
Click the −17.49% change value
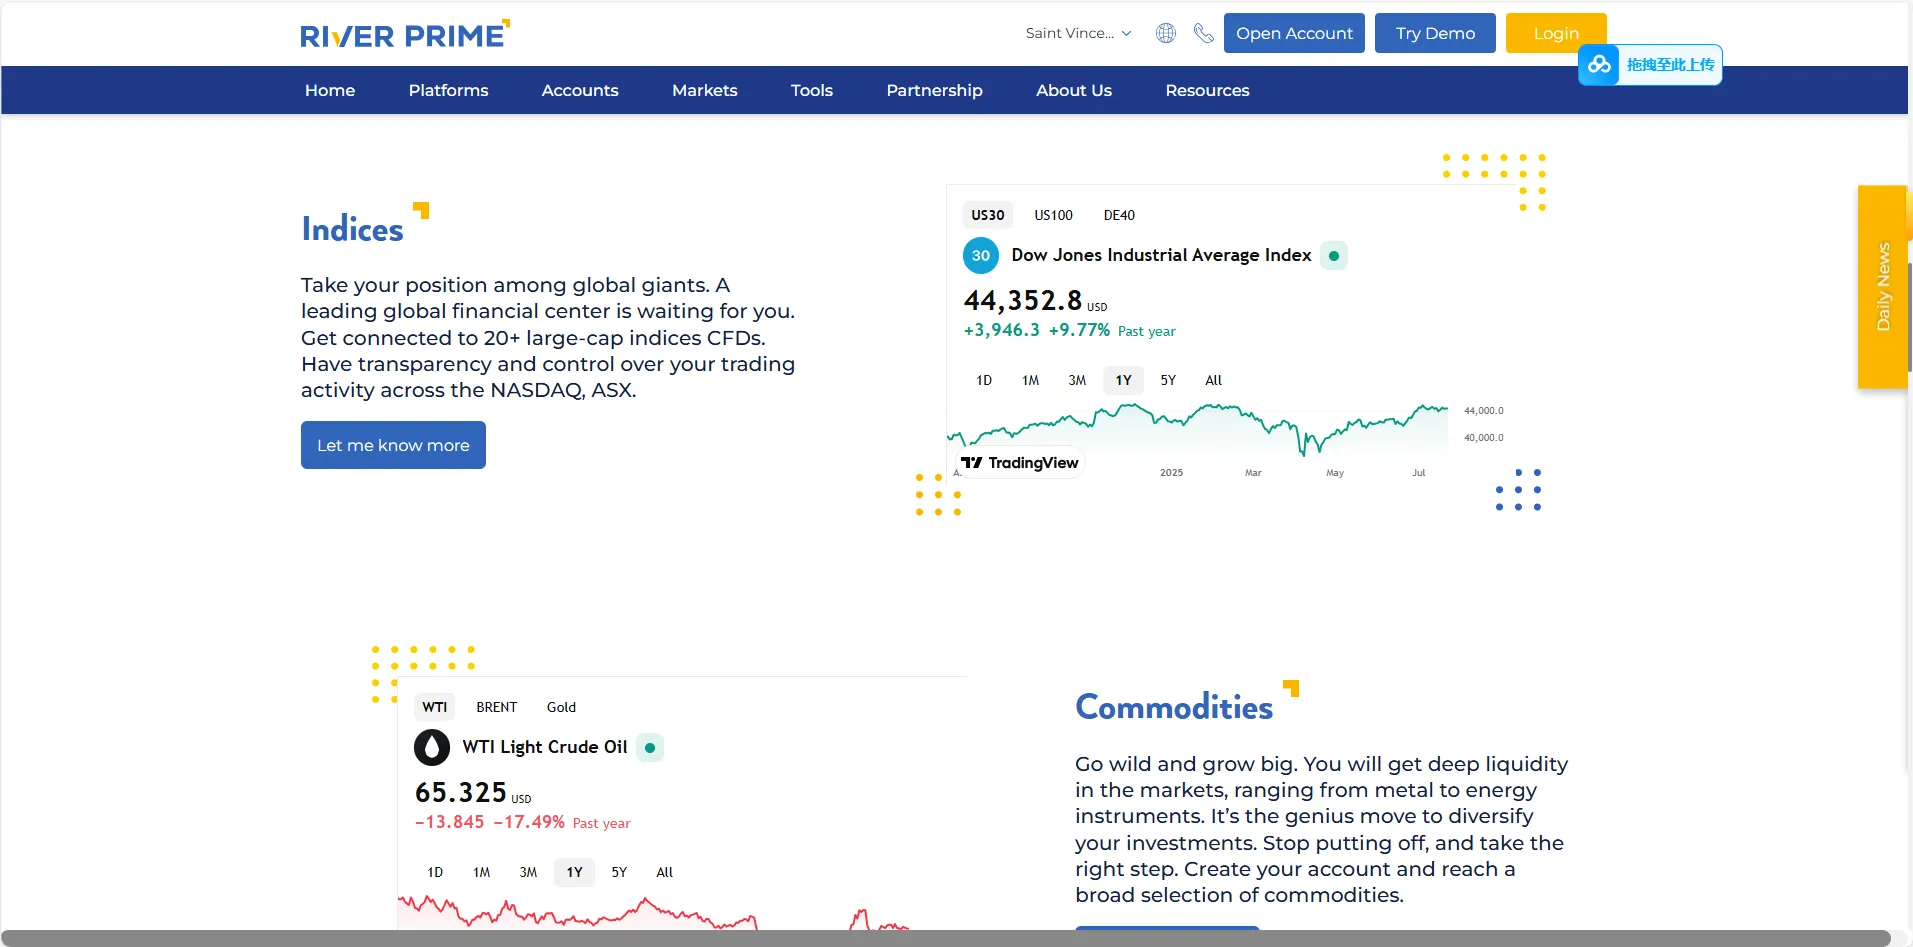[529, 822]
